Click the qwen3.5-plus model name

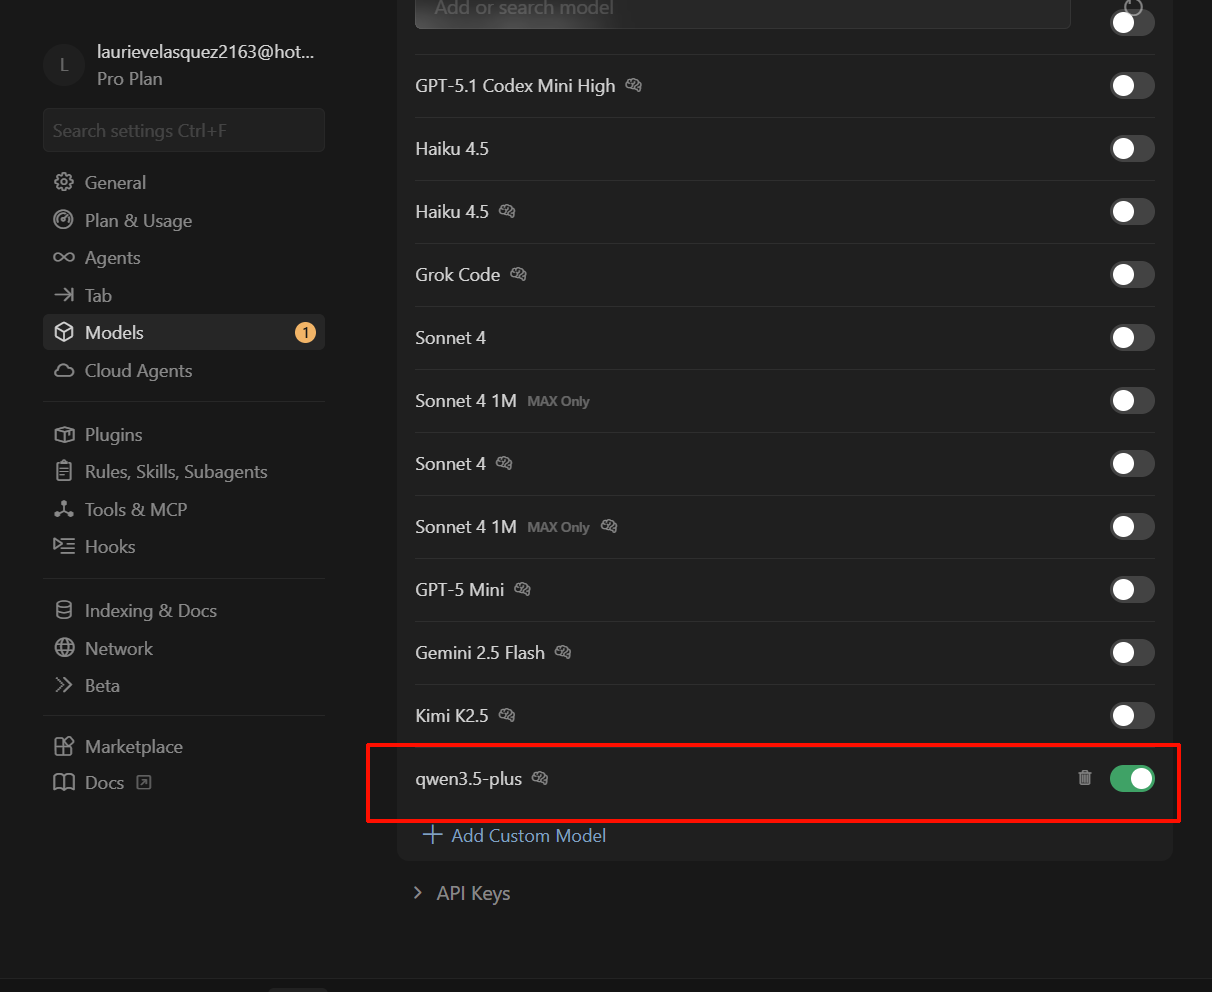pyautogui.click(x=469, y=778)
